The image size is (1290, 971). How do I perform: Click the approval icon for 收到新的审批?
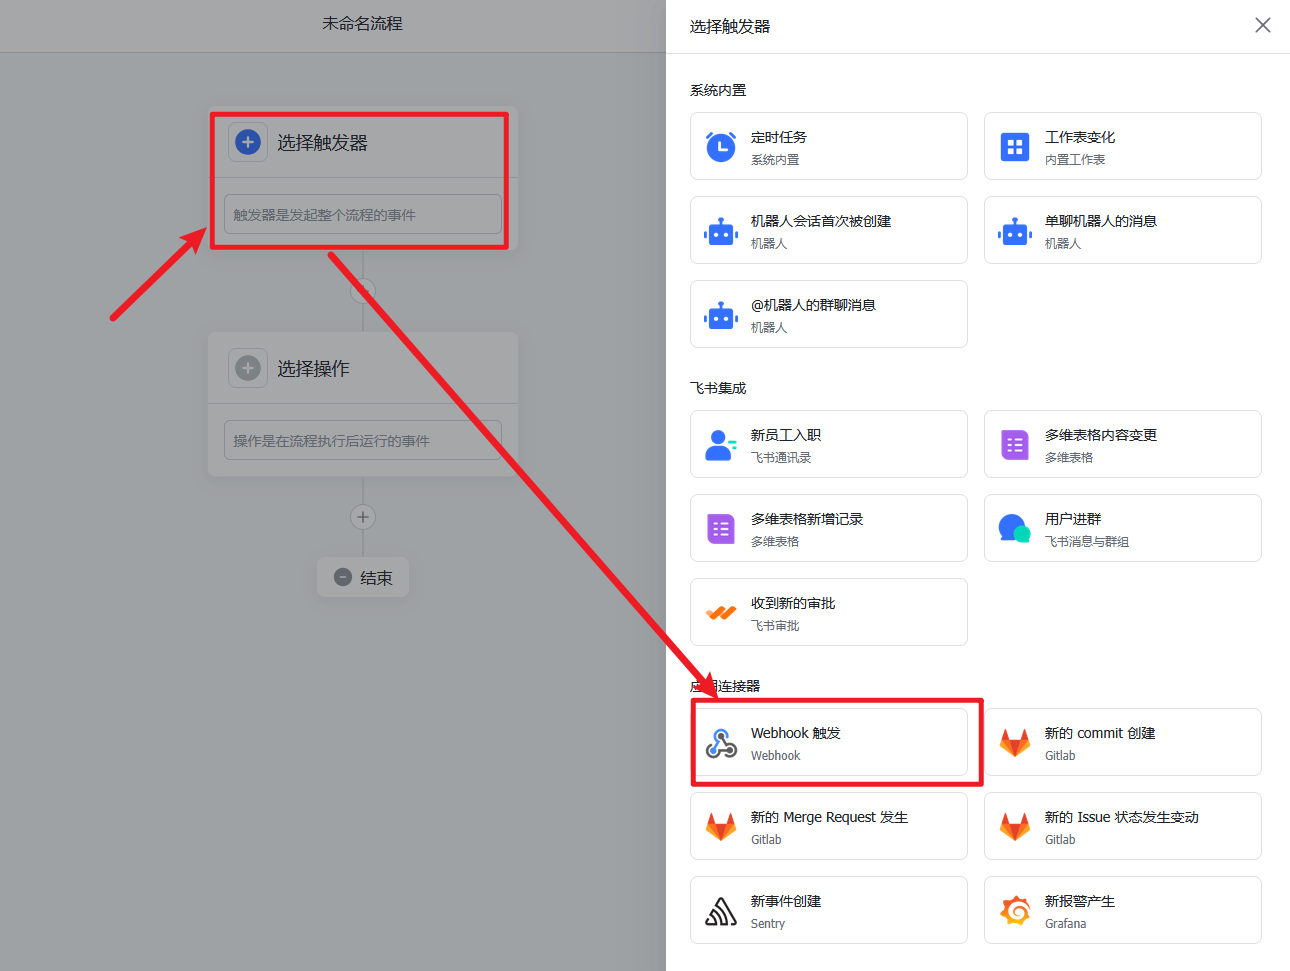pos(721,613)
